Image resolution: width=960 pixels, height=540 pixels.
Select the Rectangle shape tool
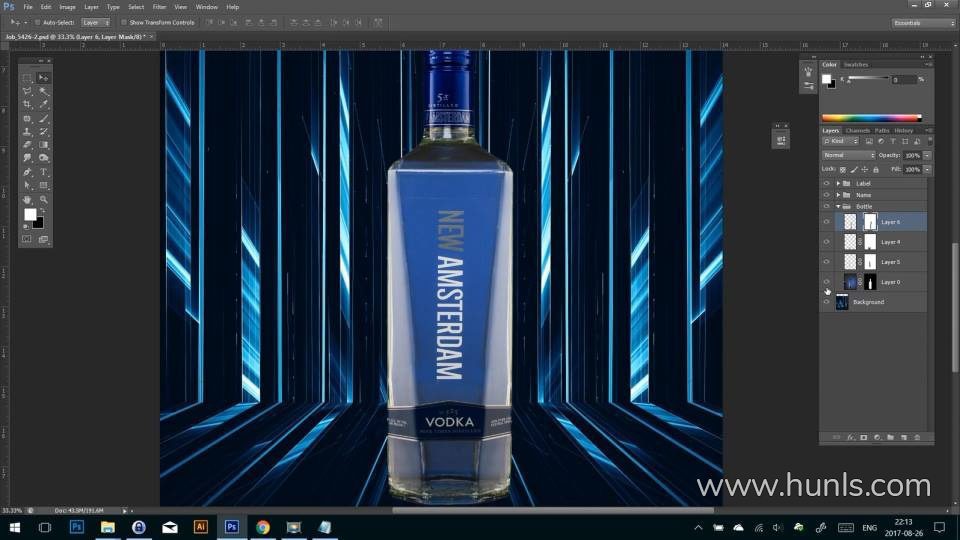point(43,185)
